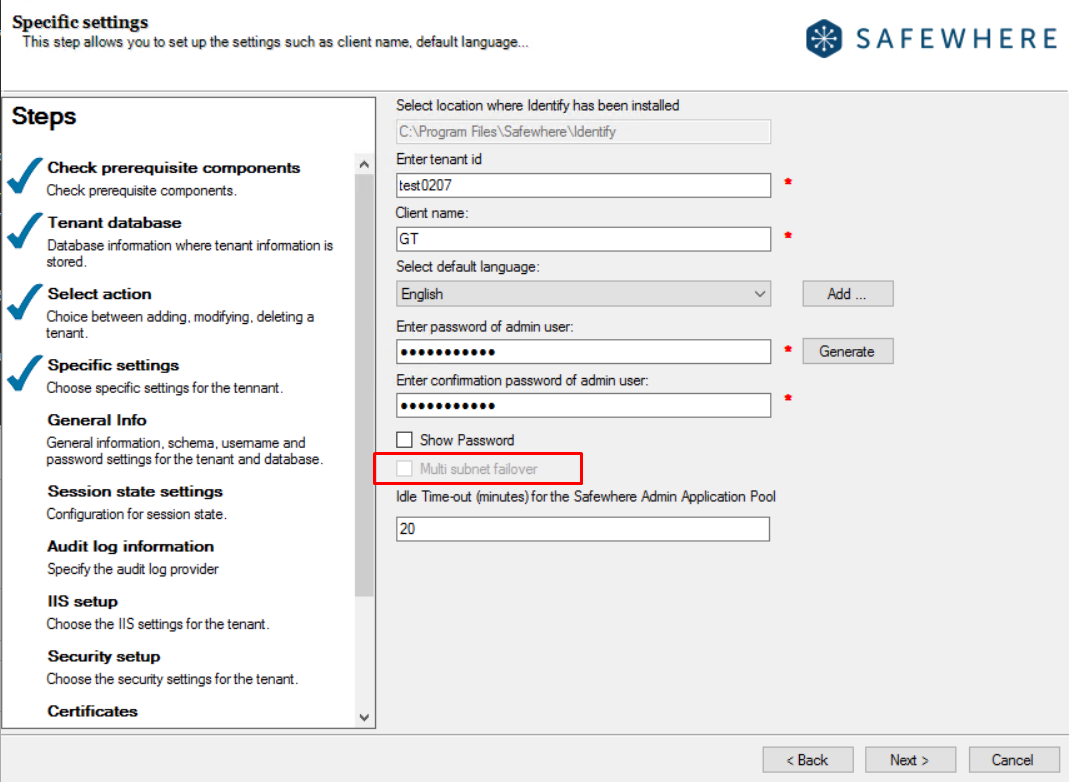Open the Select default language dropdown
The image size is (1069, 782).
coord(583,294)
